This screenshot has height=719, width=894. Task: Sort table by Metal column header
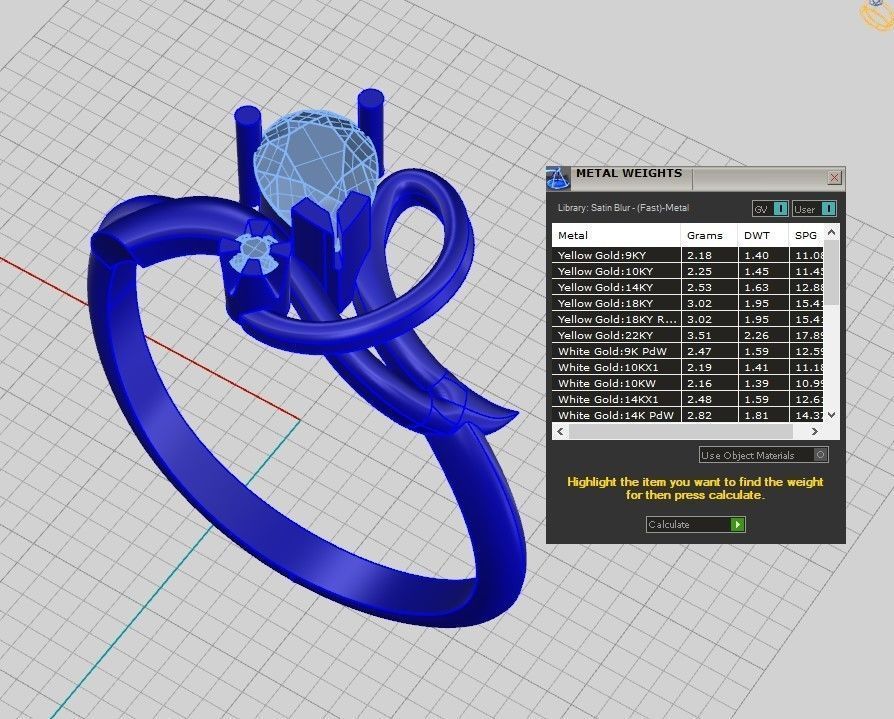tap(616, 235)
